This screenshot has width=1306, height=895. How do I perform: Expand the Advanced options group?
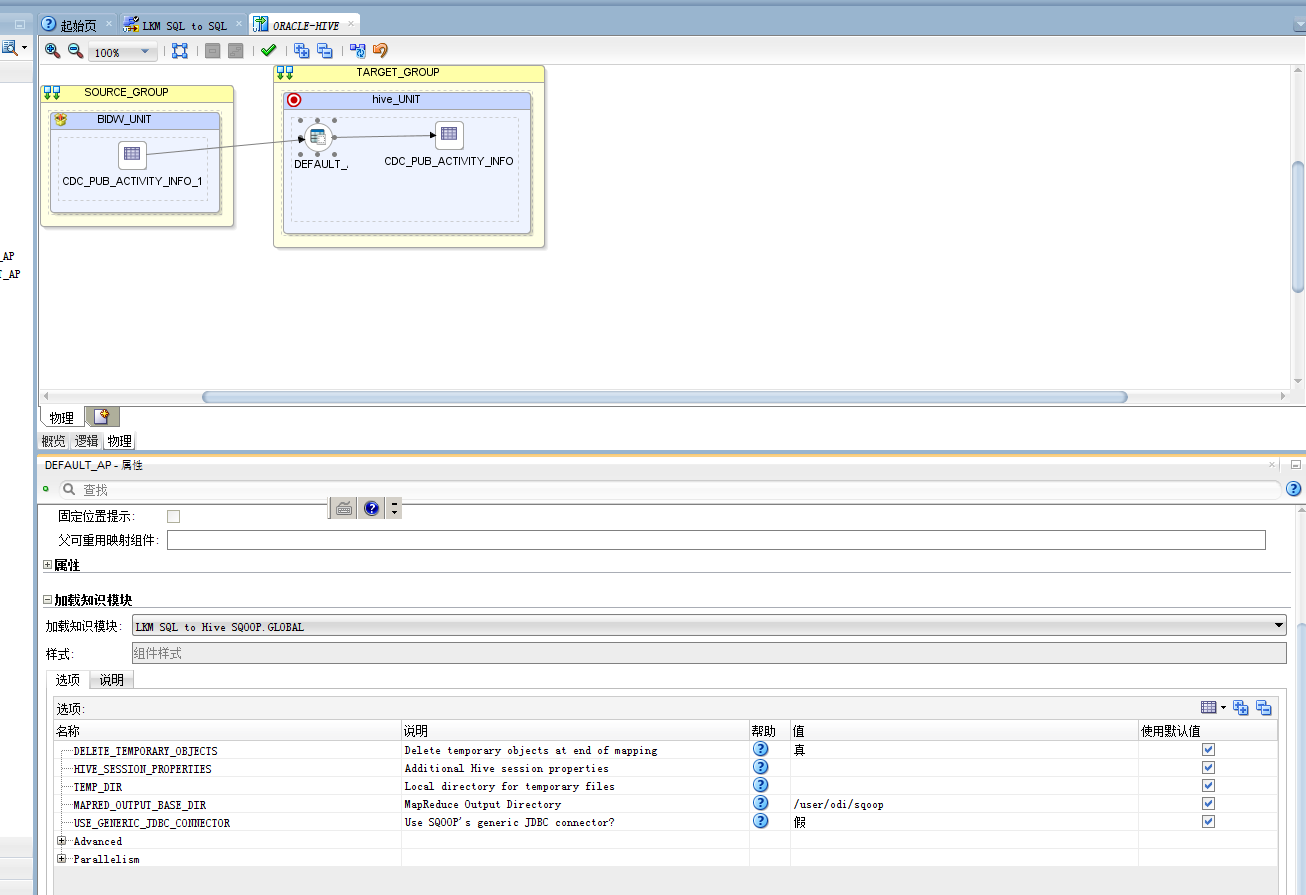click(x=62, y=841)
